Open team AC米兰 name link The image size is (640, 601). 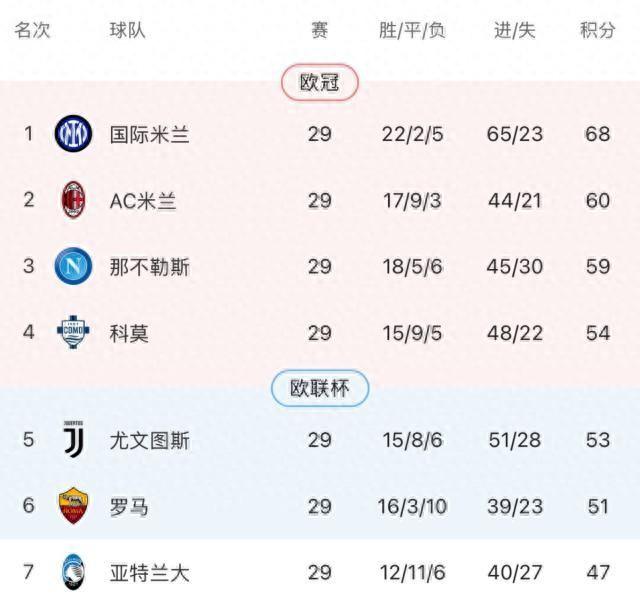click(143, 201)
